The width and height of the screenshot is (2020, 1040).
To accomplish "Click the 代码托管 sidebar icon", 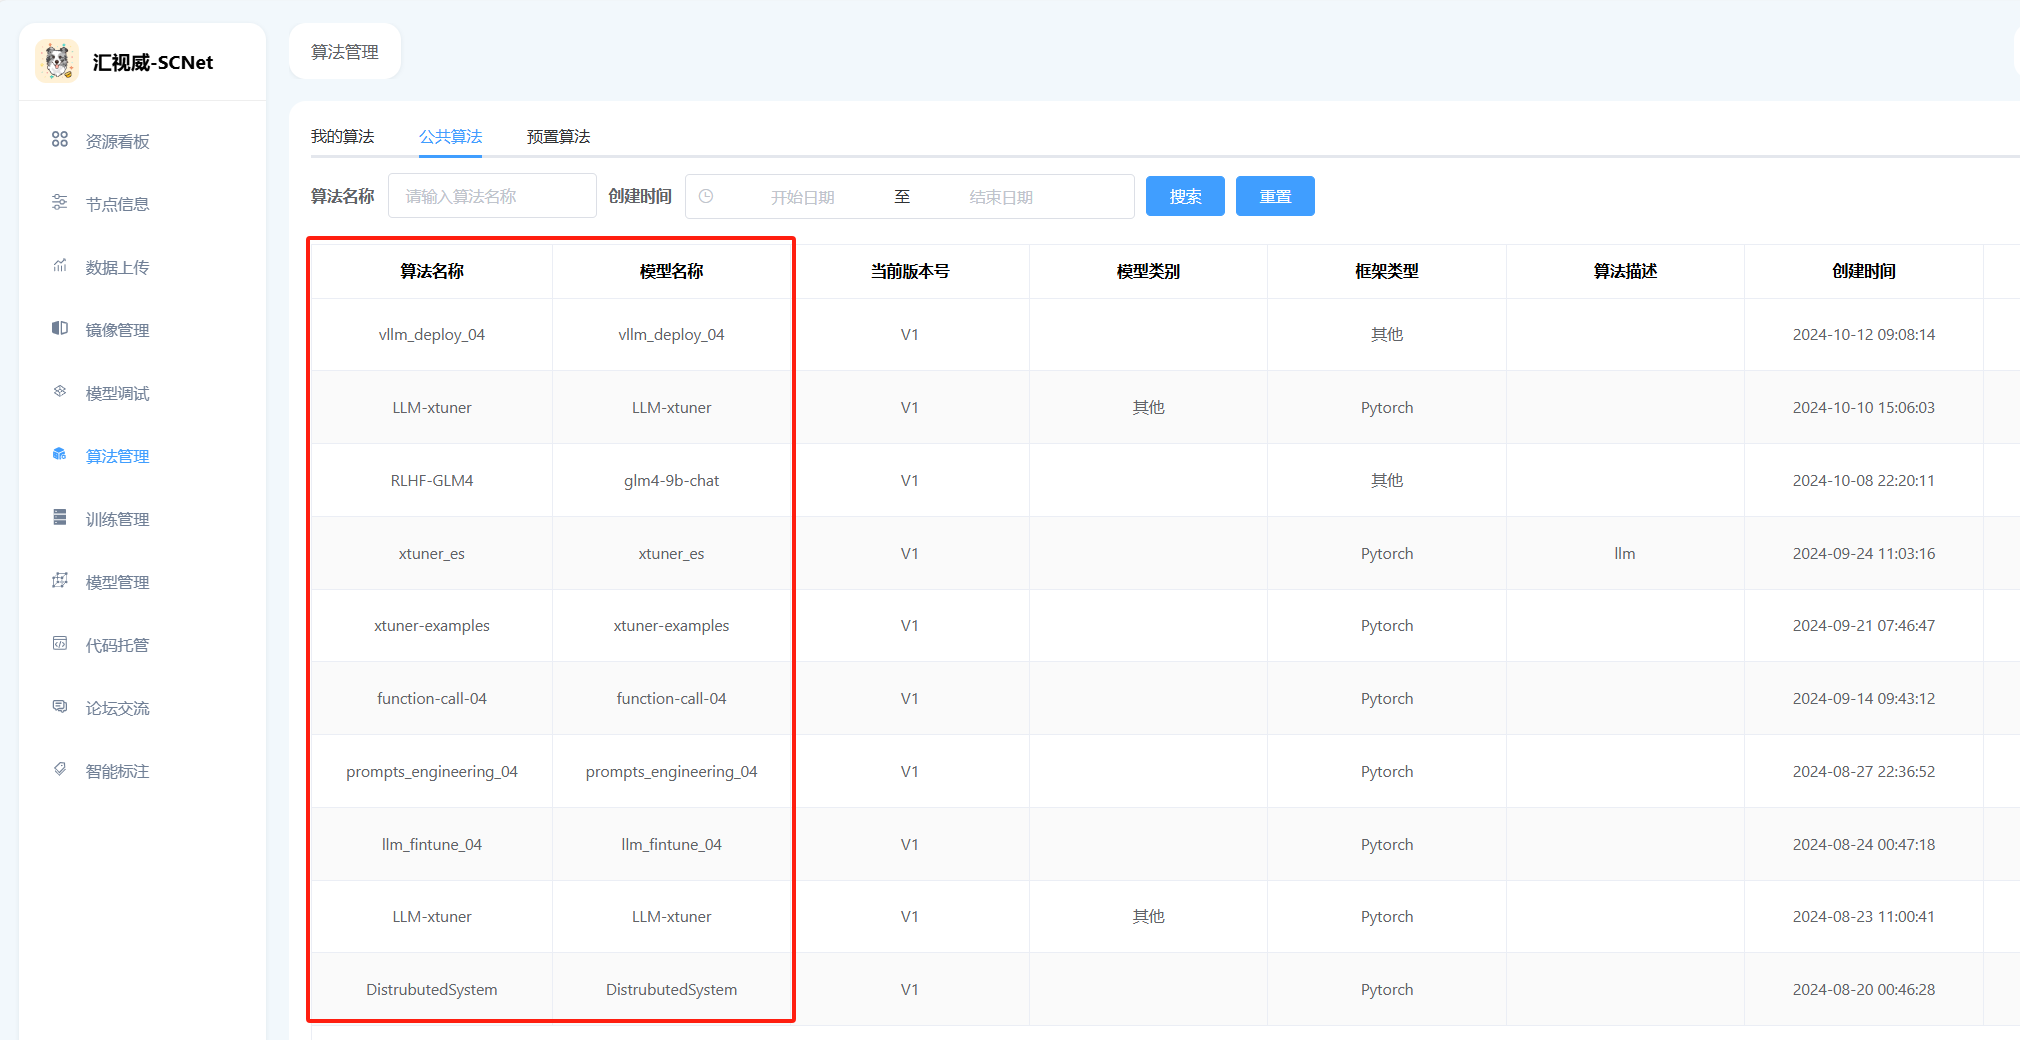I will pos(60,644).
